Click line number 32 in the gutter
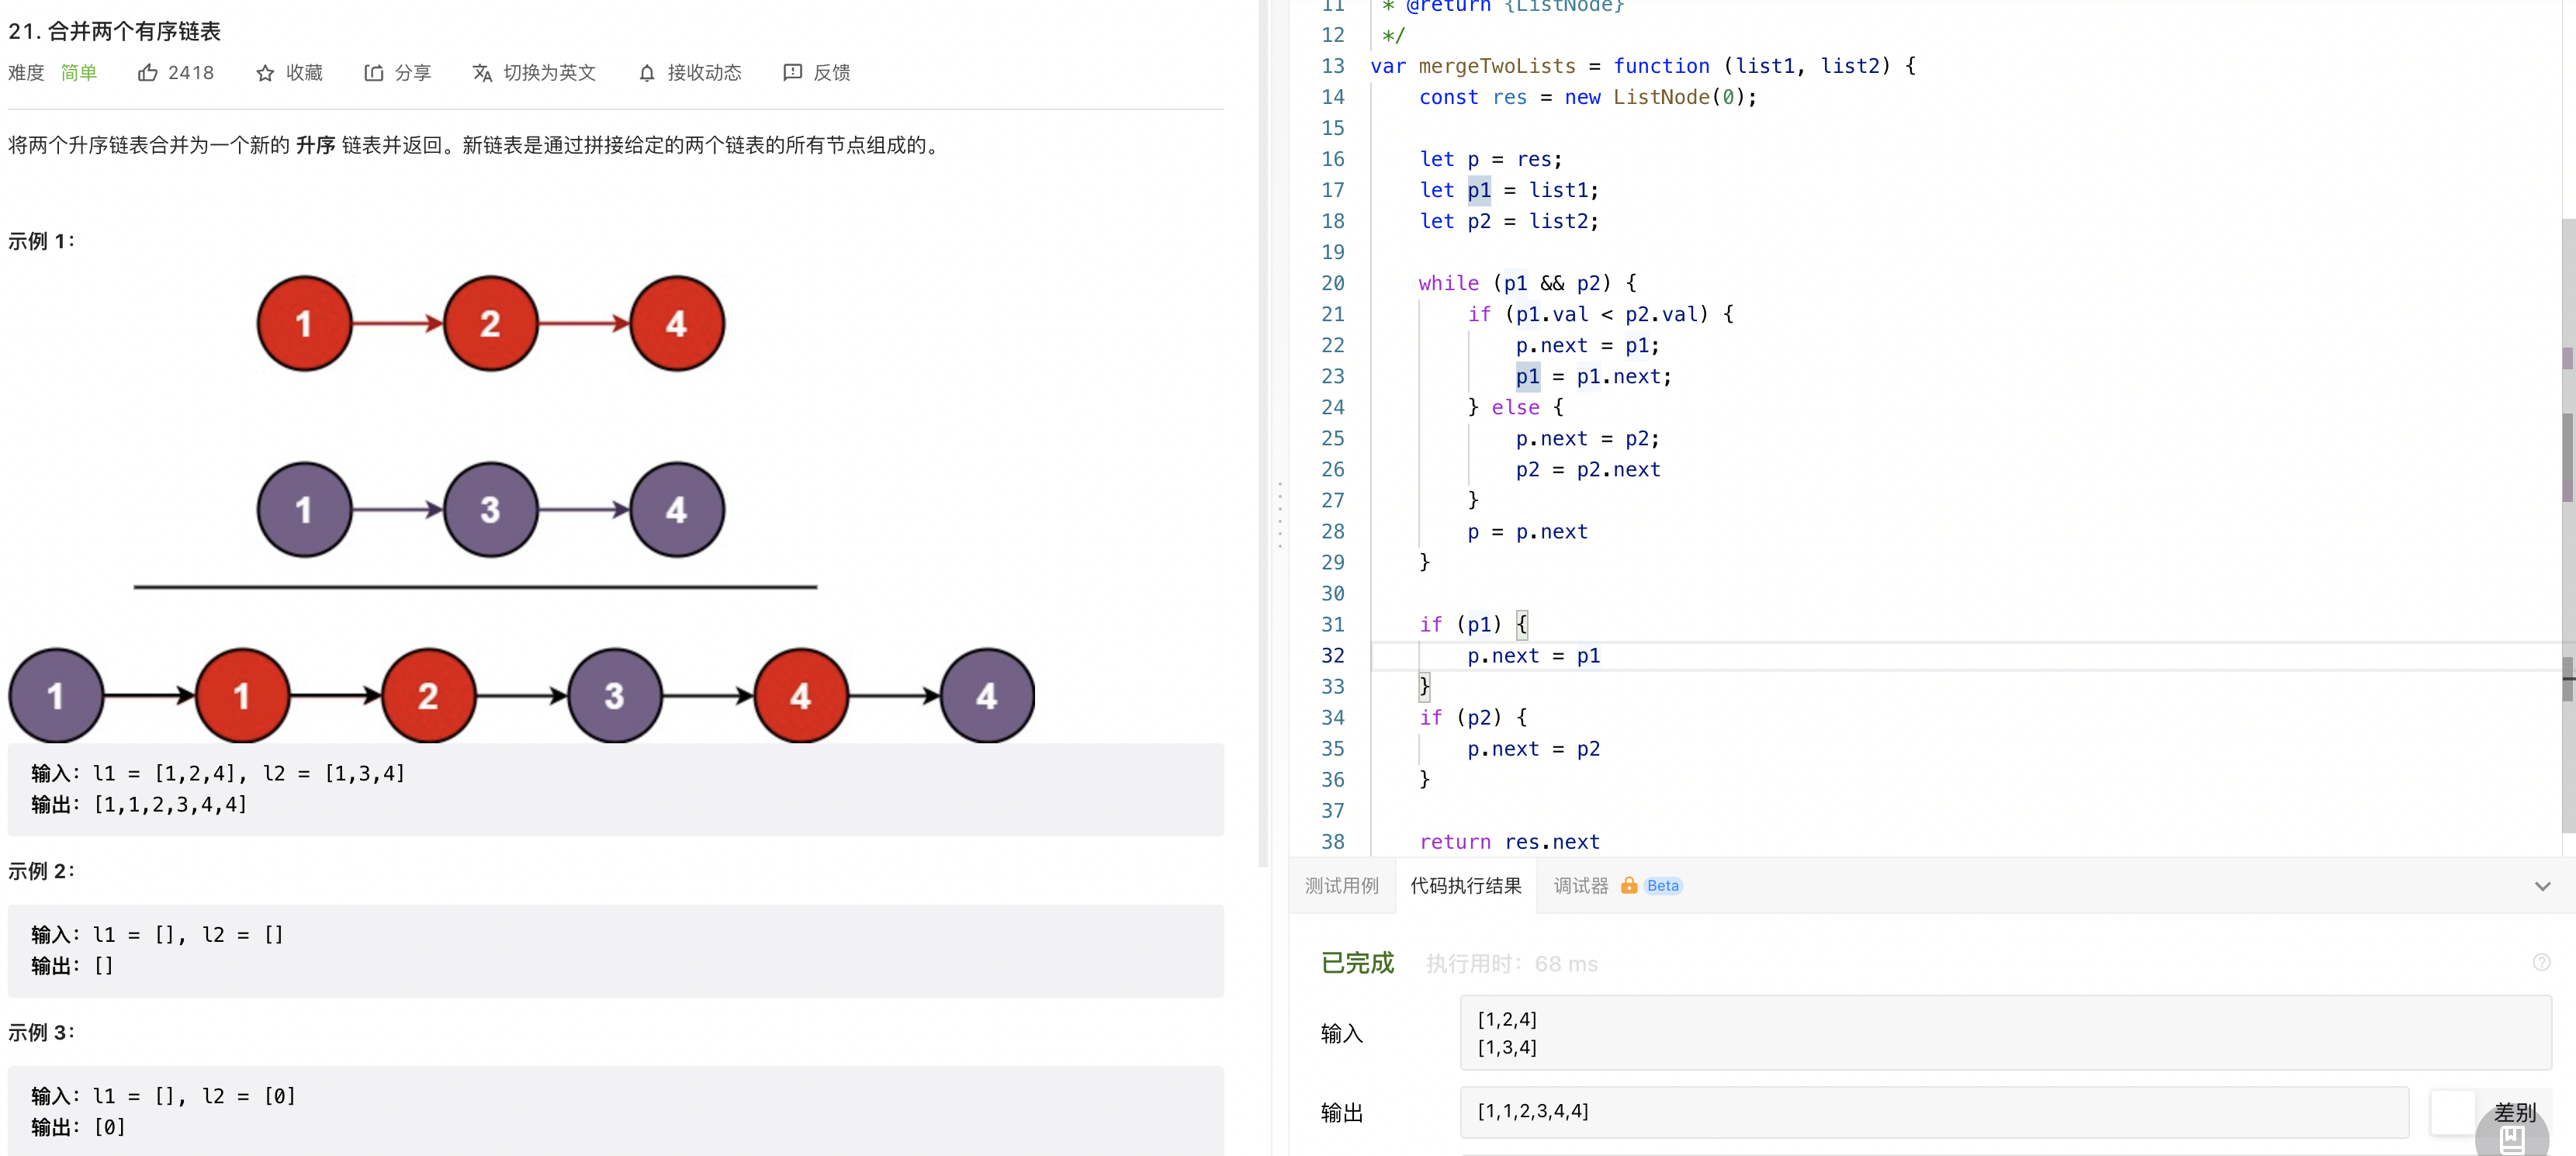 1332,656
